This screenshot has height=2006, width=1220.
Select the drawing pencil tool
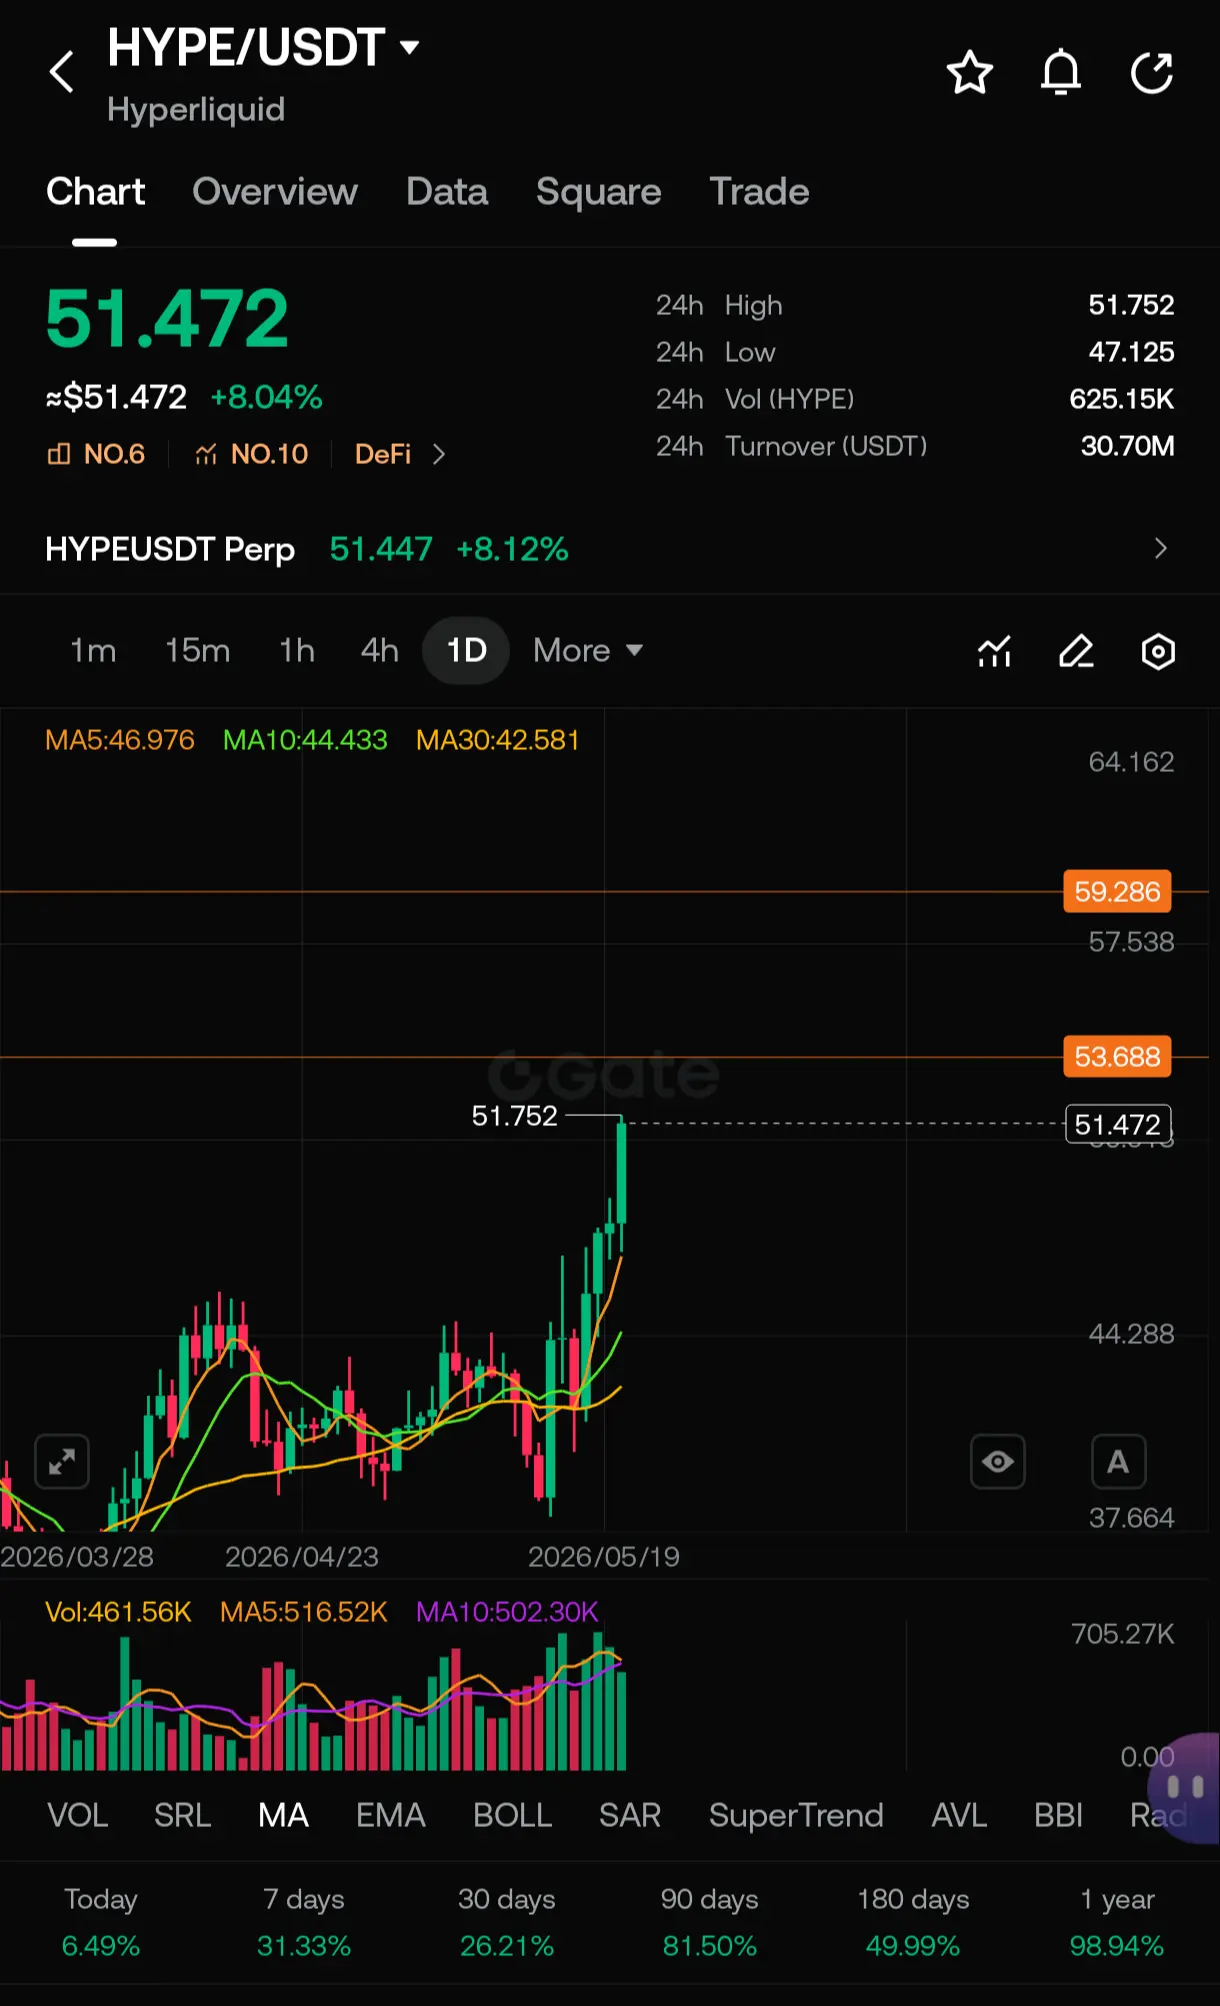[1076, 651]
